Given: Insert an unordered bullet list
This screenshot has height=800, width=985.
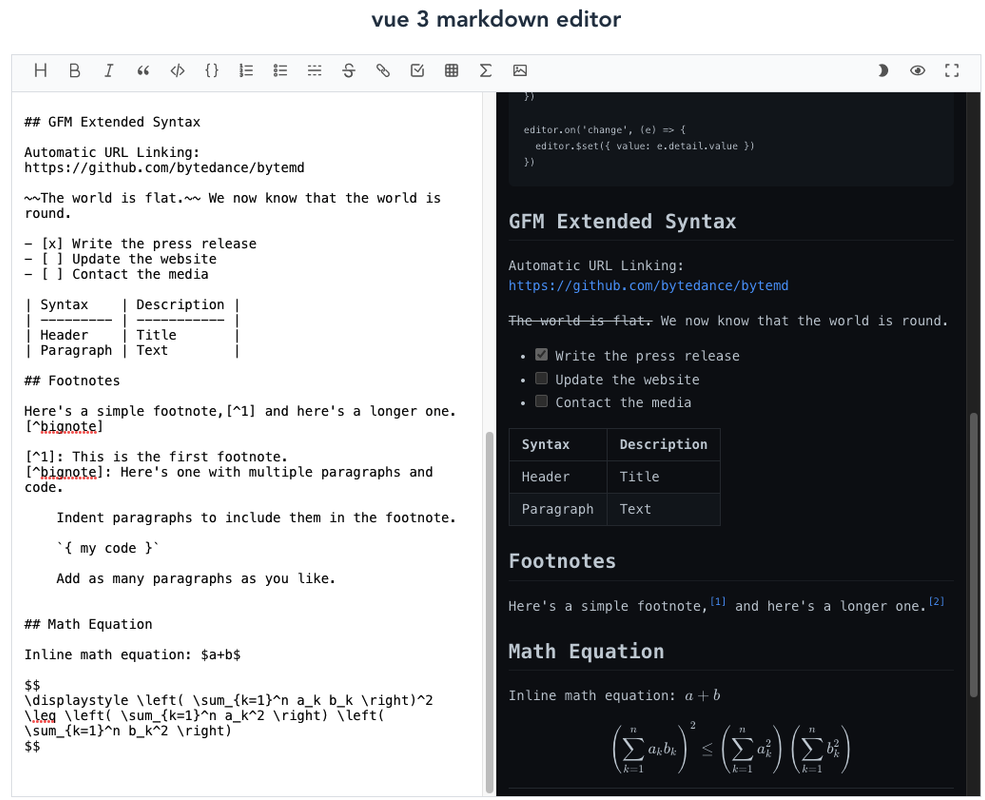Looking at the screenshot, I should pyautogui.click(x=280, y=70).
